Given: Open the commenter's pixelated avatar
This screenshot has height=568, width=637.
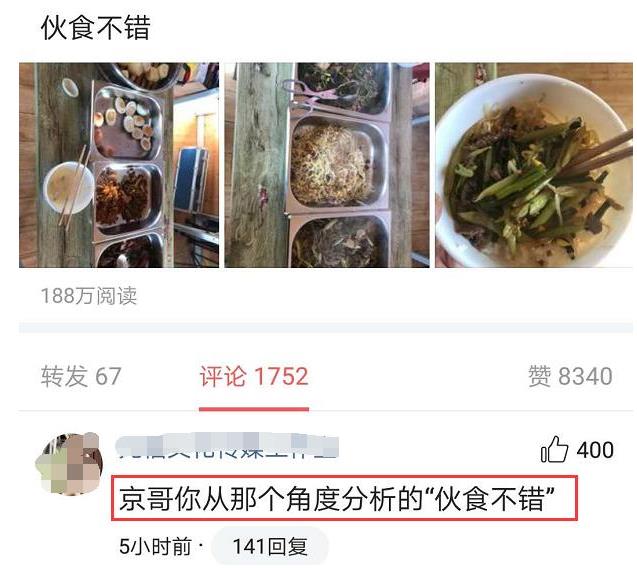Looking at the screenshot, I should click(69, 464).
